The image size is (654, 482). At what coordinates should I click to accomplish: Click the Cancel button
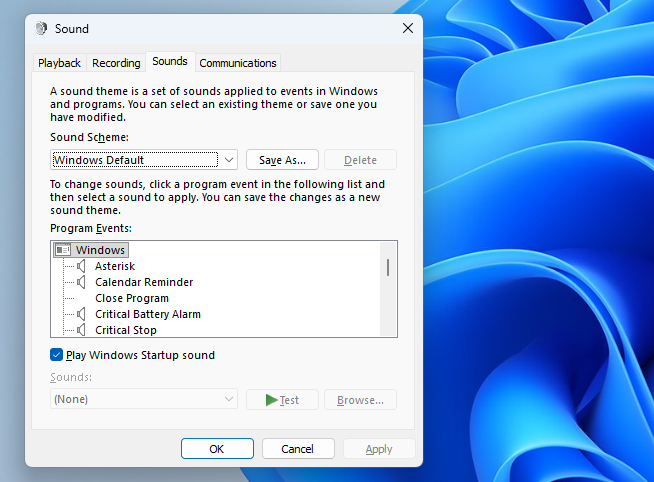click(298, 449)
